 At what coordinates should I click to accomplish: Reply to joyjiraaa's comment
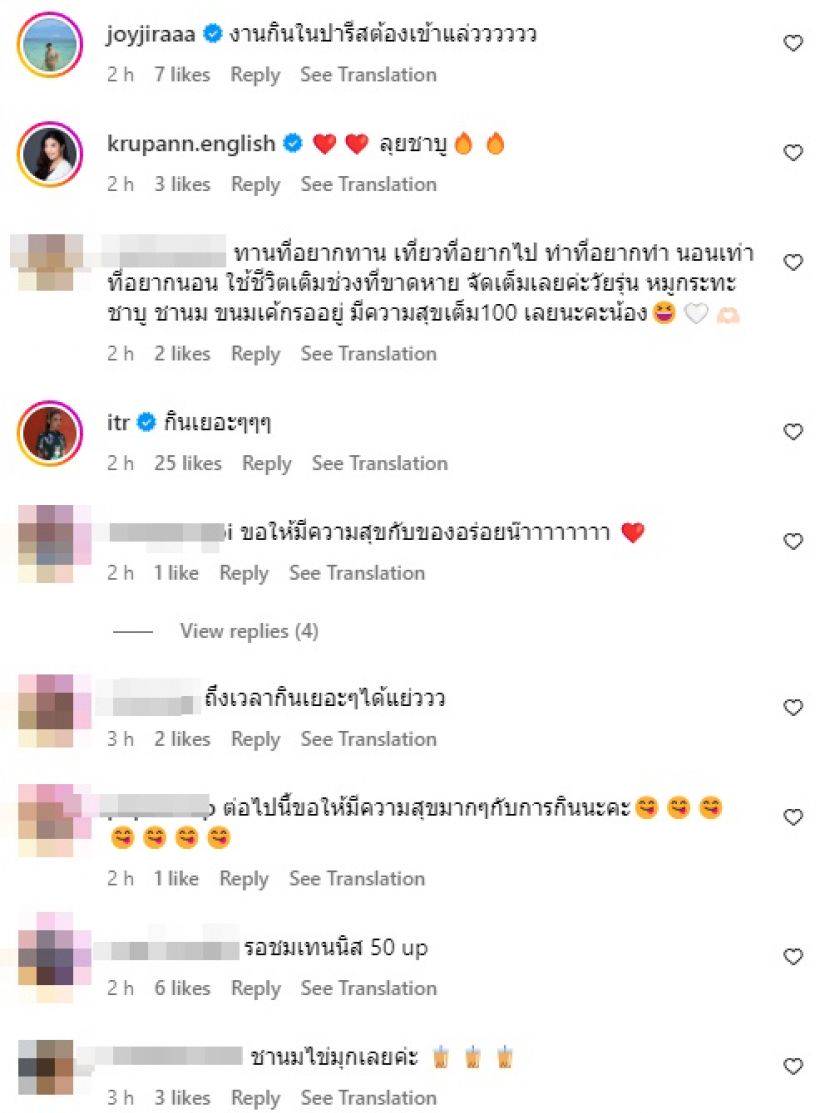click(x=255, y=75)
